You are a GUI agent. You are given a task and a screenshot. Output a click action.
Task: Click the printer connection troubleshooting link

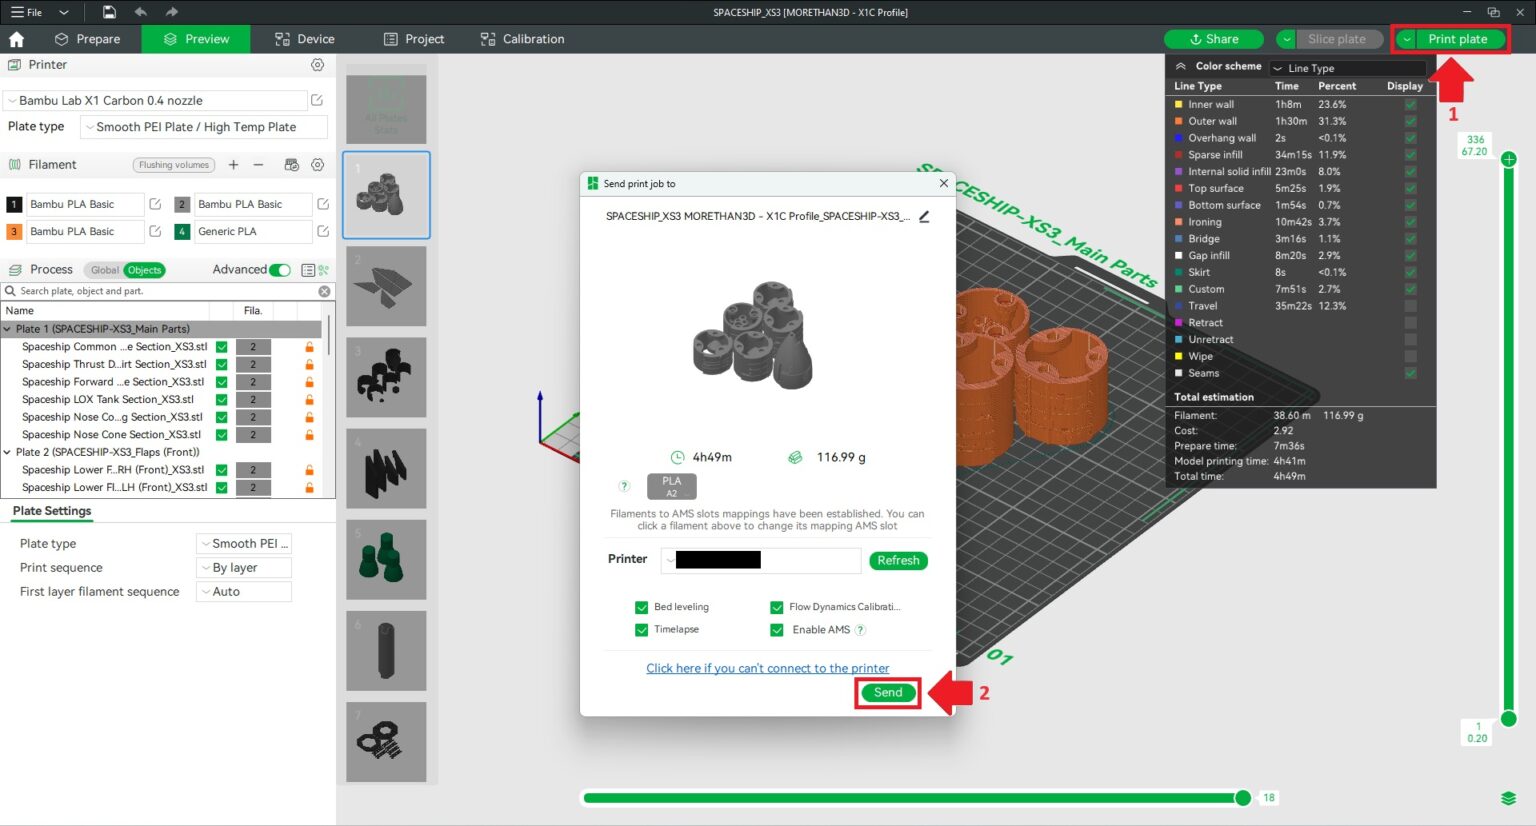coord(767,668)
